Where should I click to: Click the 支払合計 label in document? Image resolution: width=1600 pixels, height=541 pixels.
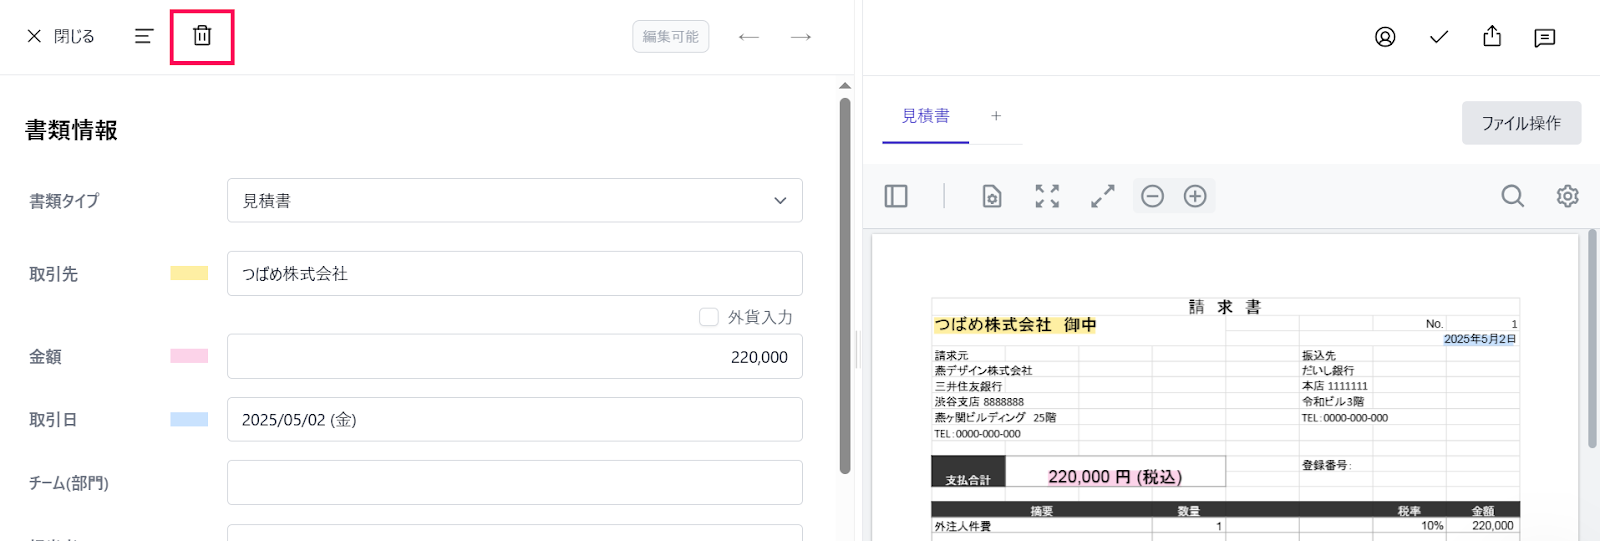click(x=968, y=480)
